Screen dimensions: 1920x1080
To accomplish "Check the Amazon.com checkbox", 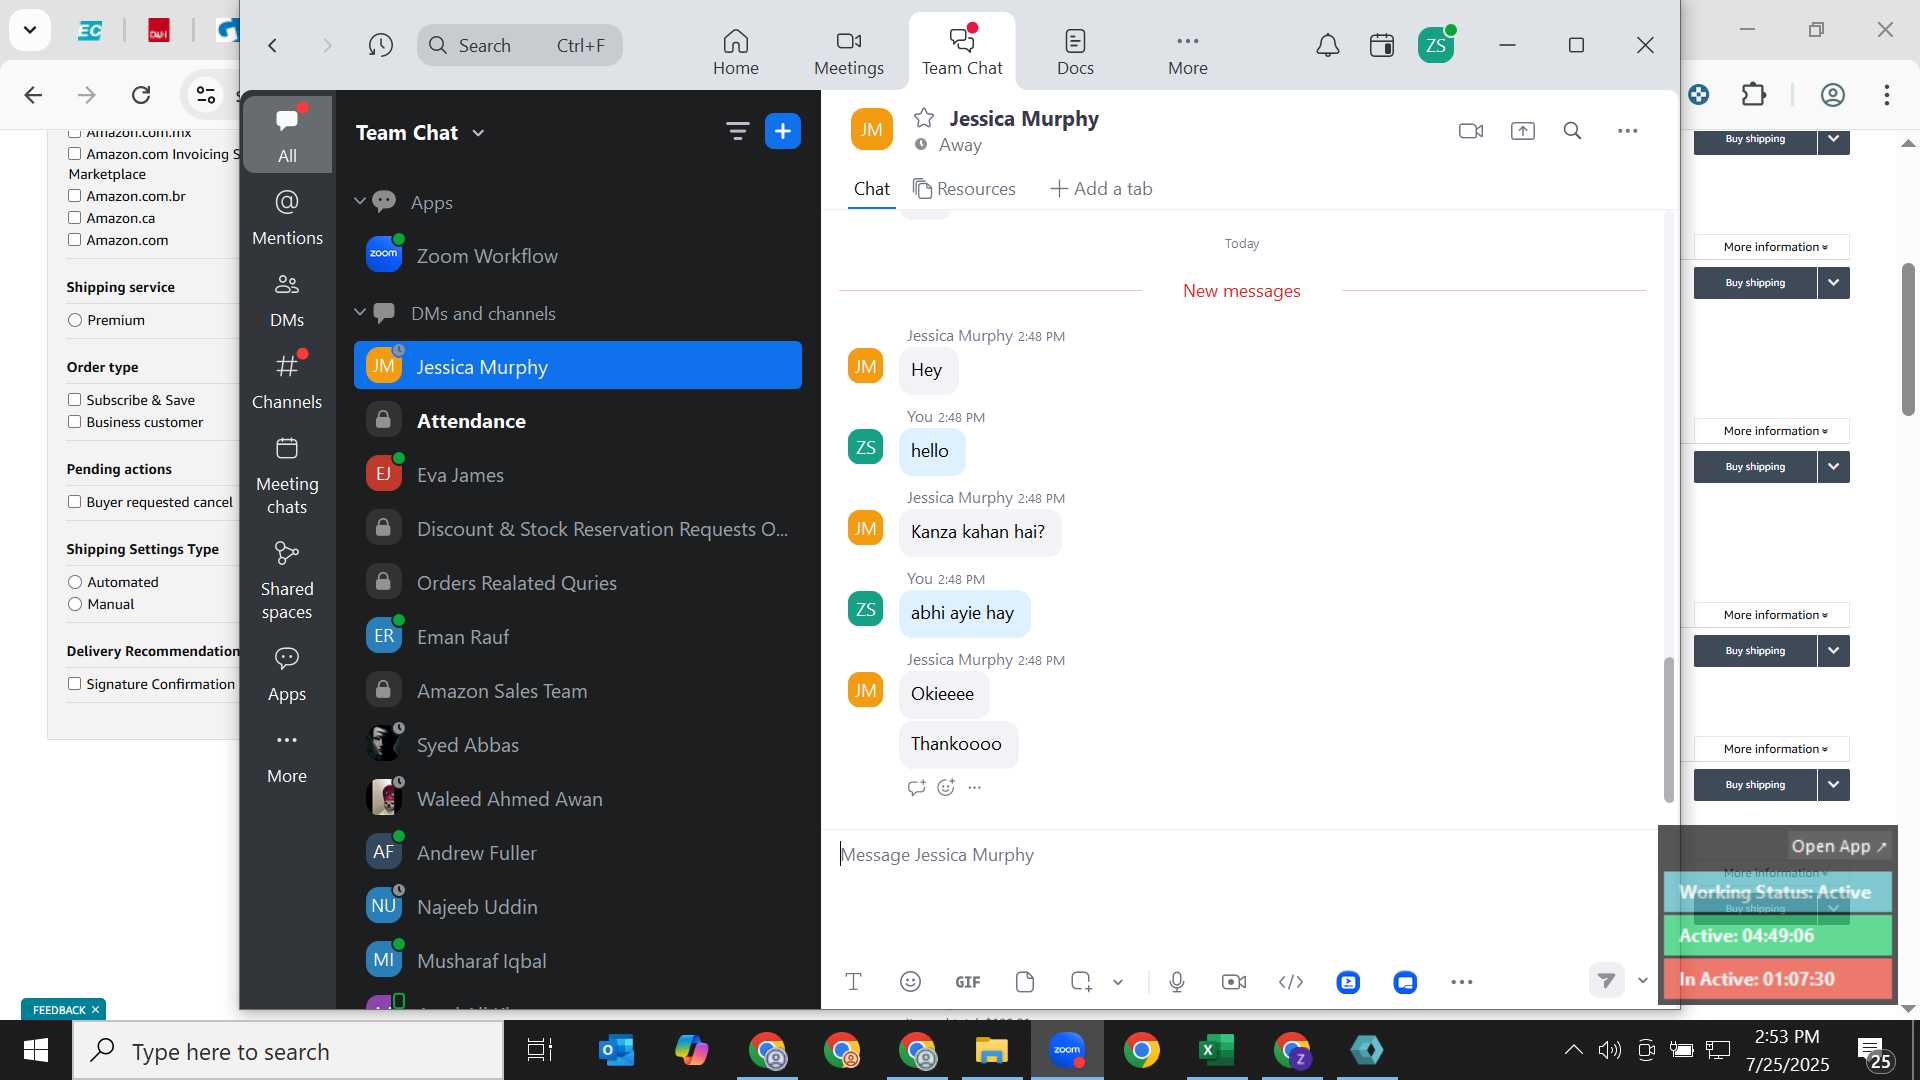I will pos(74,240).
